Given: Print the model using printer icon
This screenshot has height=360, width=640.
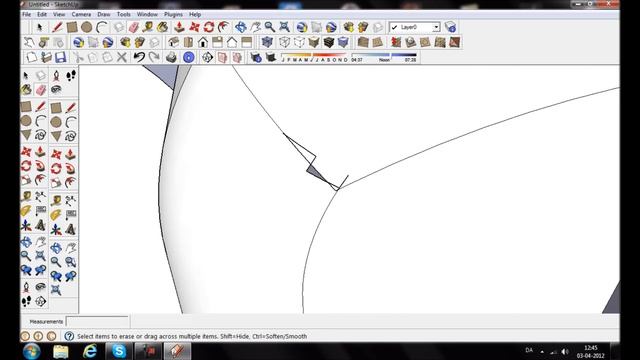Looking at the screenshot, I should coord(171,57).
